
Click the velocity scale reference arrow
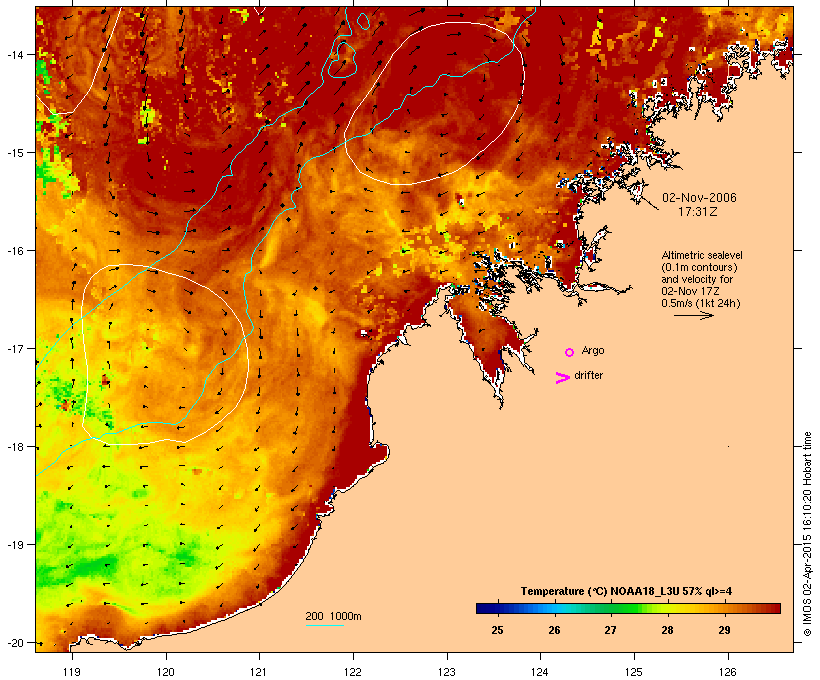pyautogui.click(x=693, y=315)
